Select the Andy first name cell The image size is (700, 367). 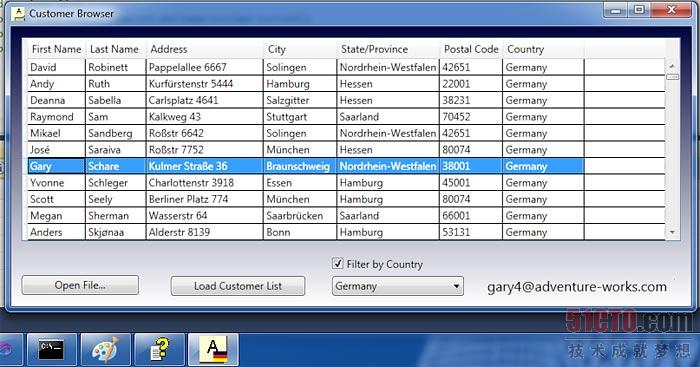point(56,84)
